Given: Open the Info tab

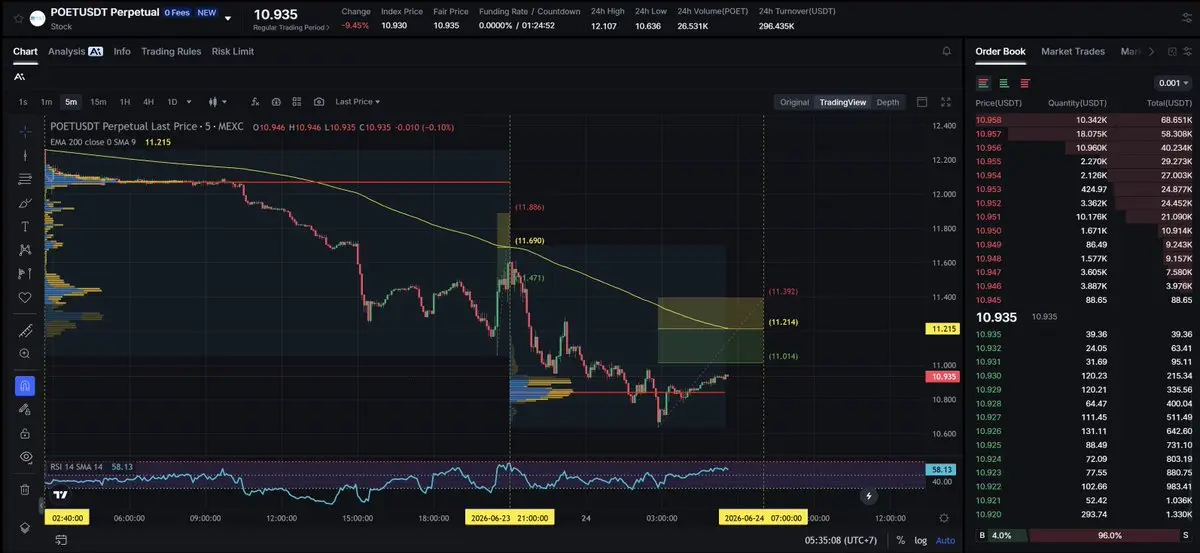Looking at the screenshot, I should click(122, 51).
